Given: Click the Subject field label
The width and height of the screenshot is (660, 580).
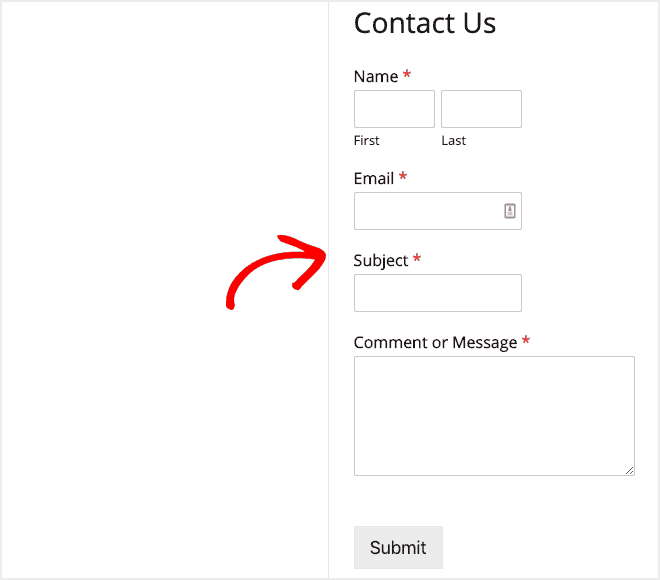Looking at the screenshot, I should [381, 261].
